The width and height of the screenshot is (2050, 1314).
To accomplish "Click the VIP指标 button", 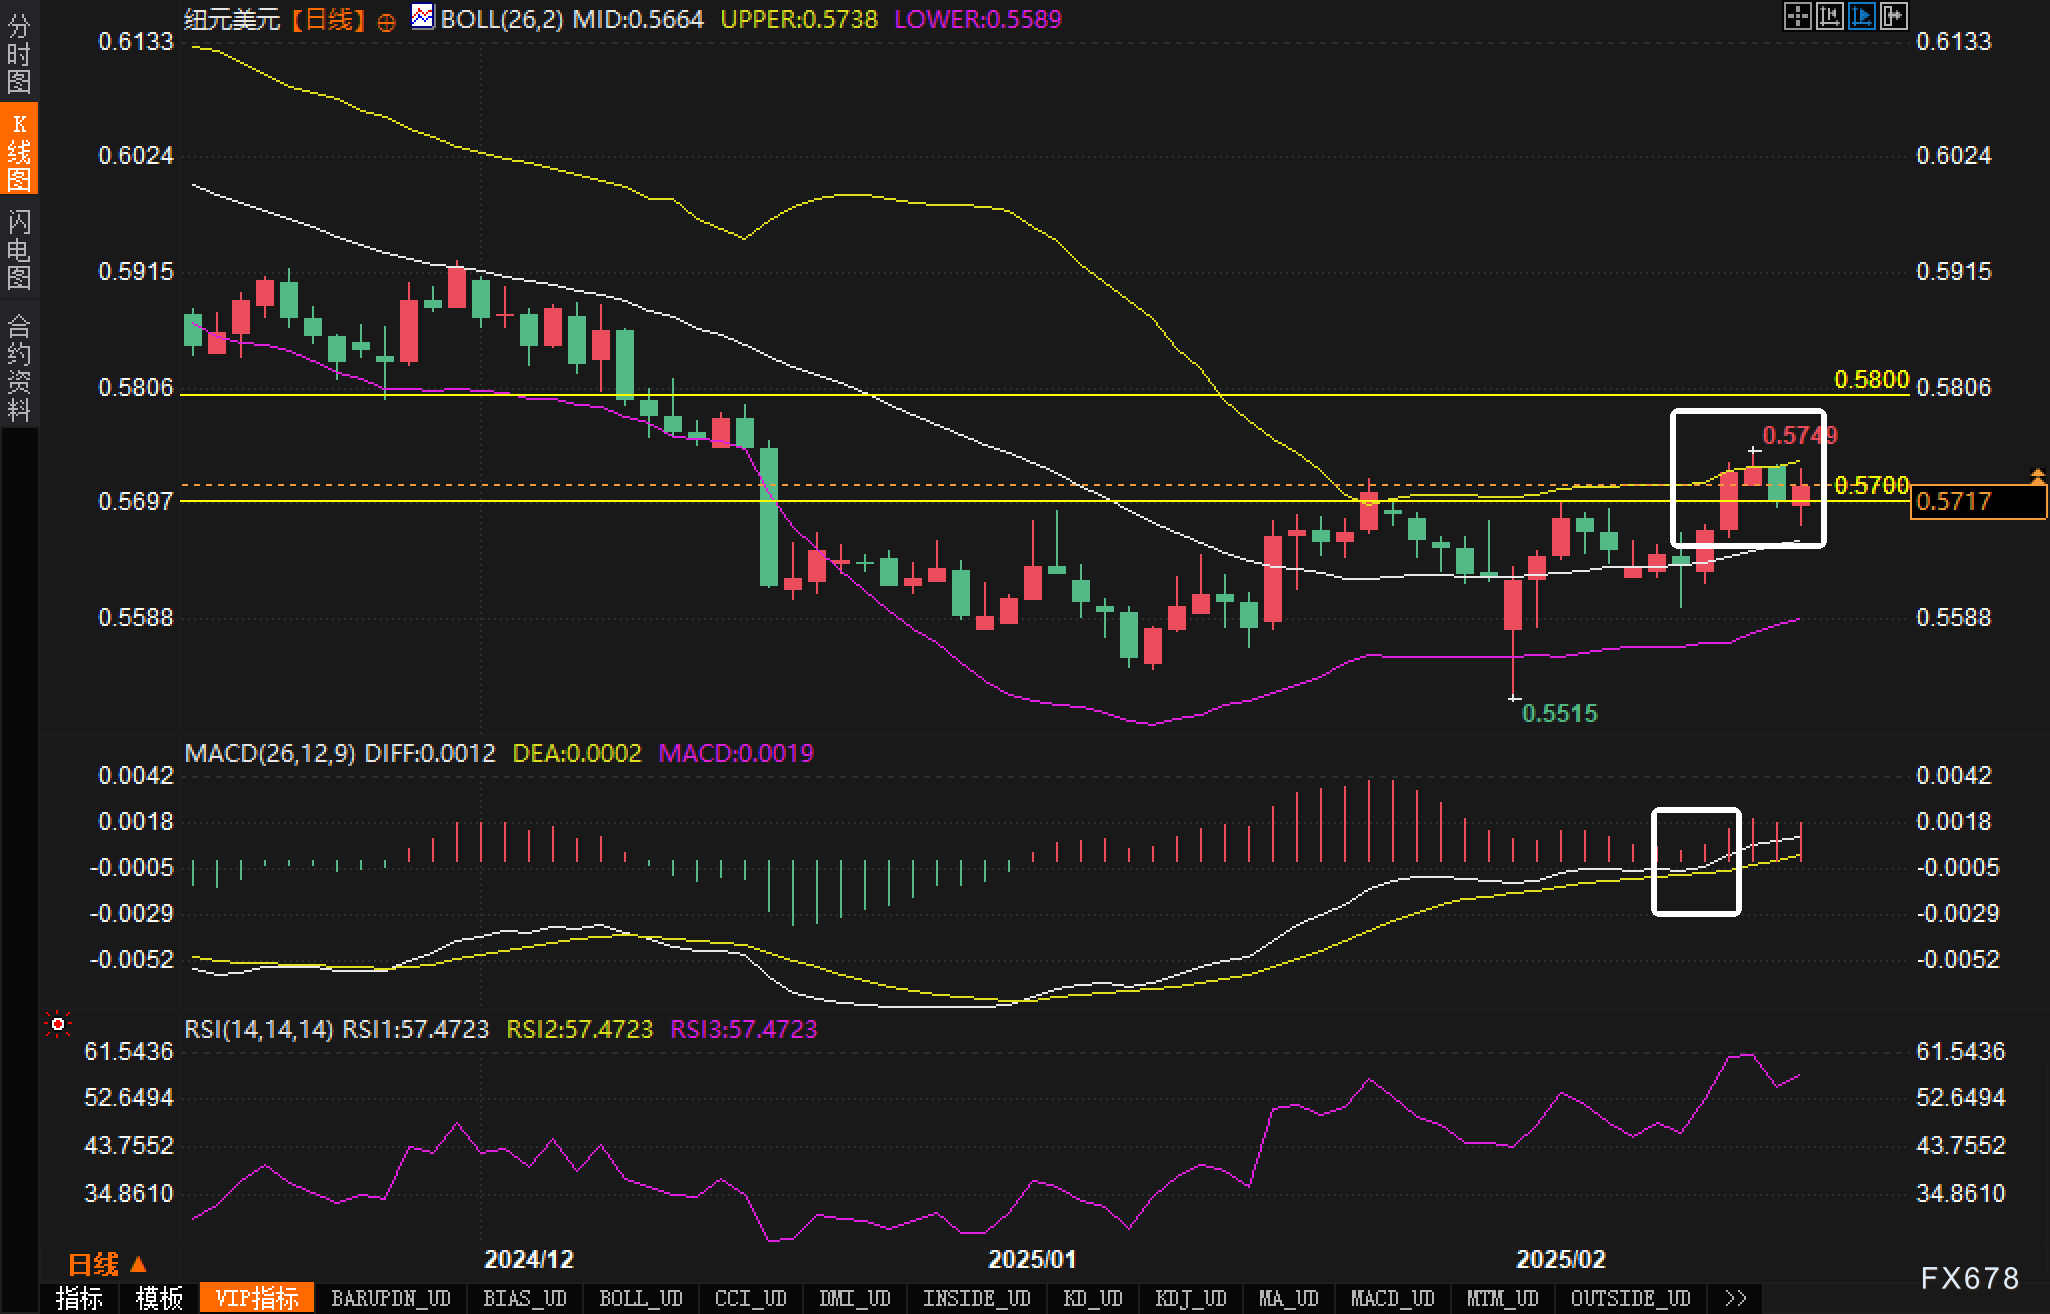I will click(257, 1297).
